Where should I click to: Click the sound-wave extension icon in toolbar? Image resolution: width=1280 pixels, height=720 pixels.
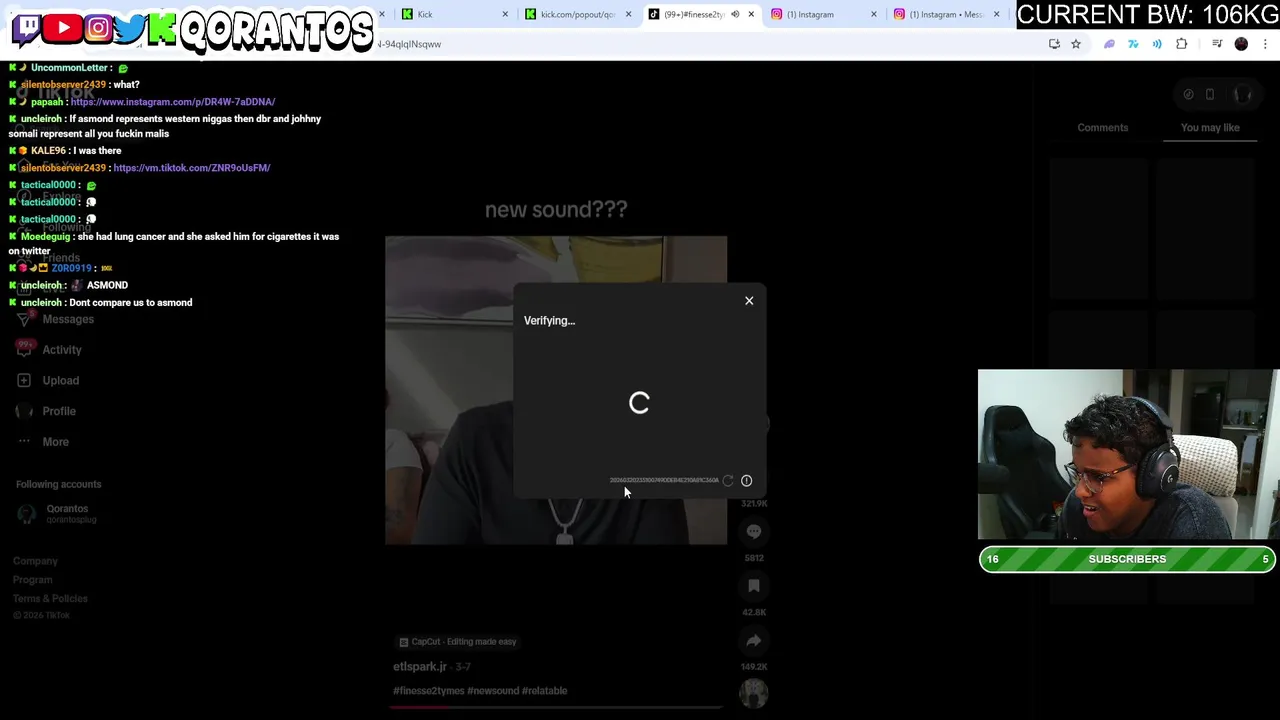pyautogui.click(x=1157, y=44)
